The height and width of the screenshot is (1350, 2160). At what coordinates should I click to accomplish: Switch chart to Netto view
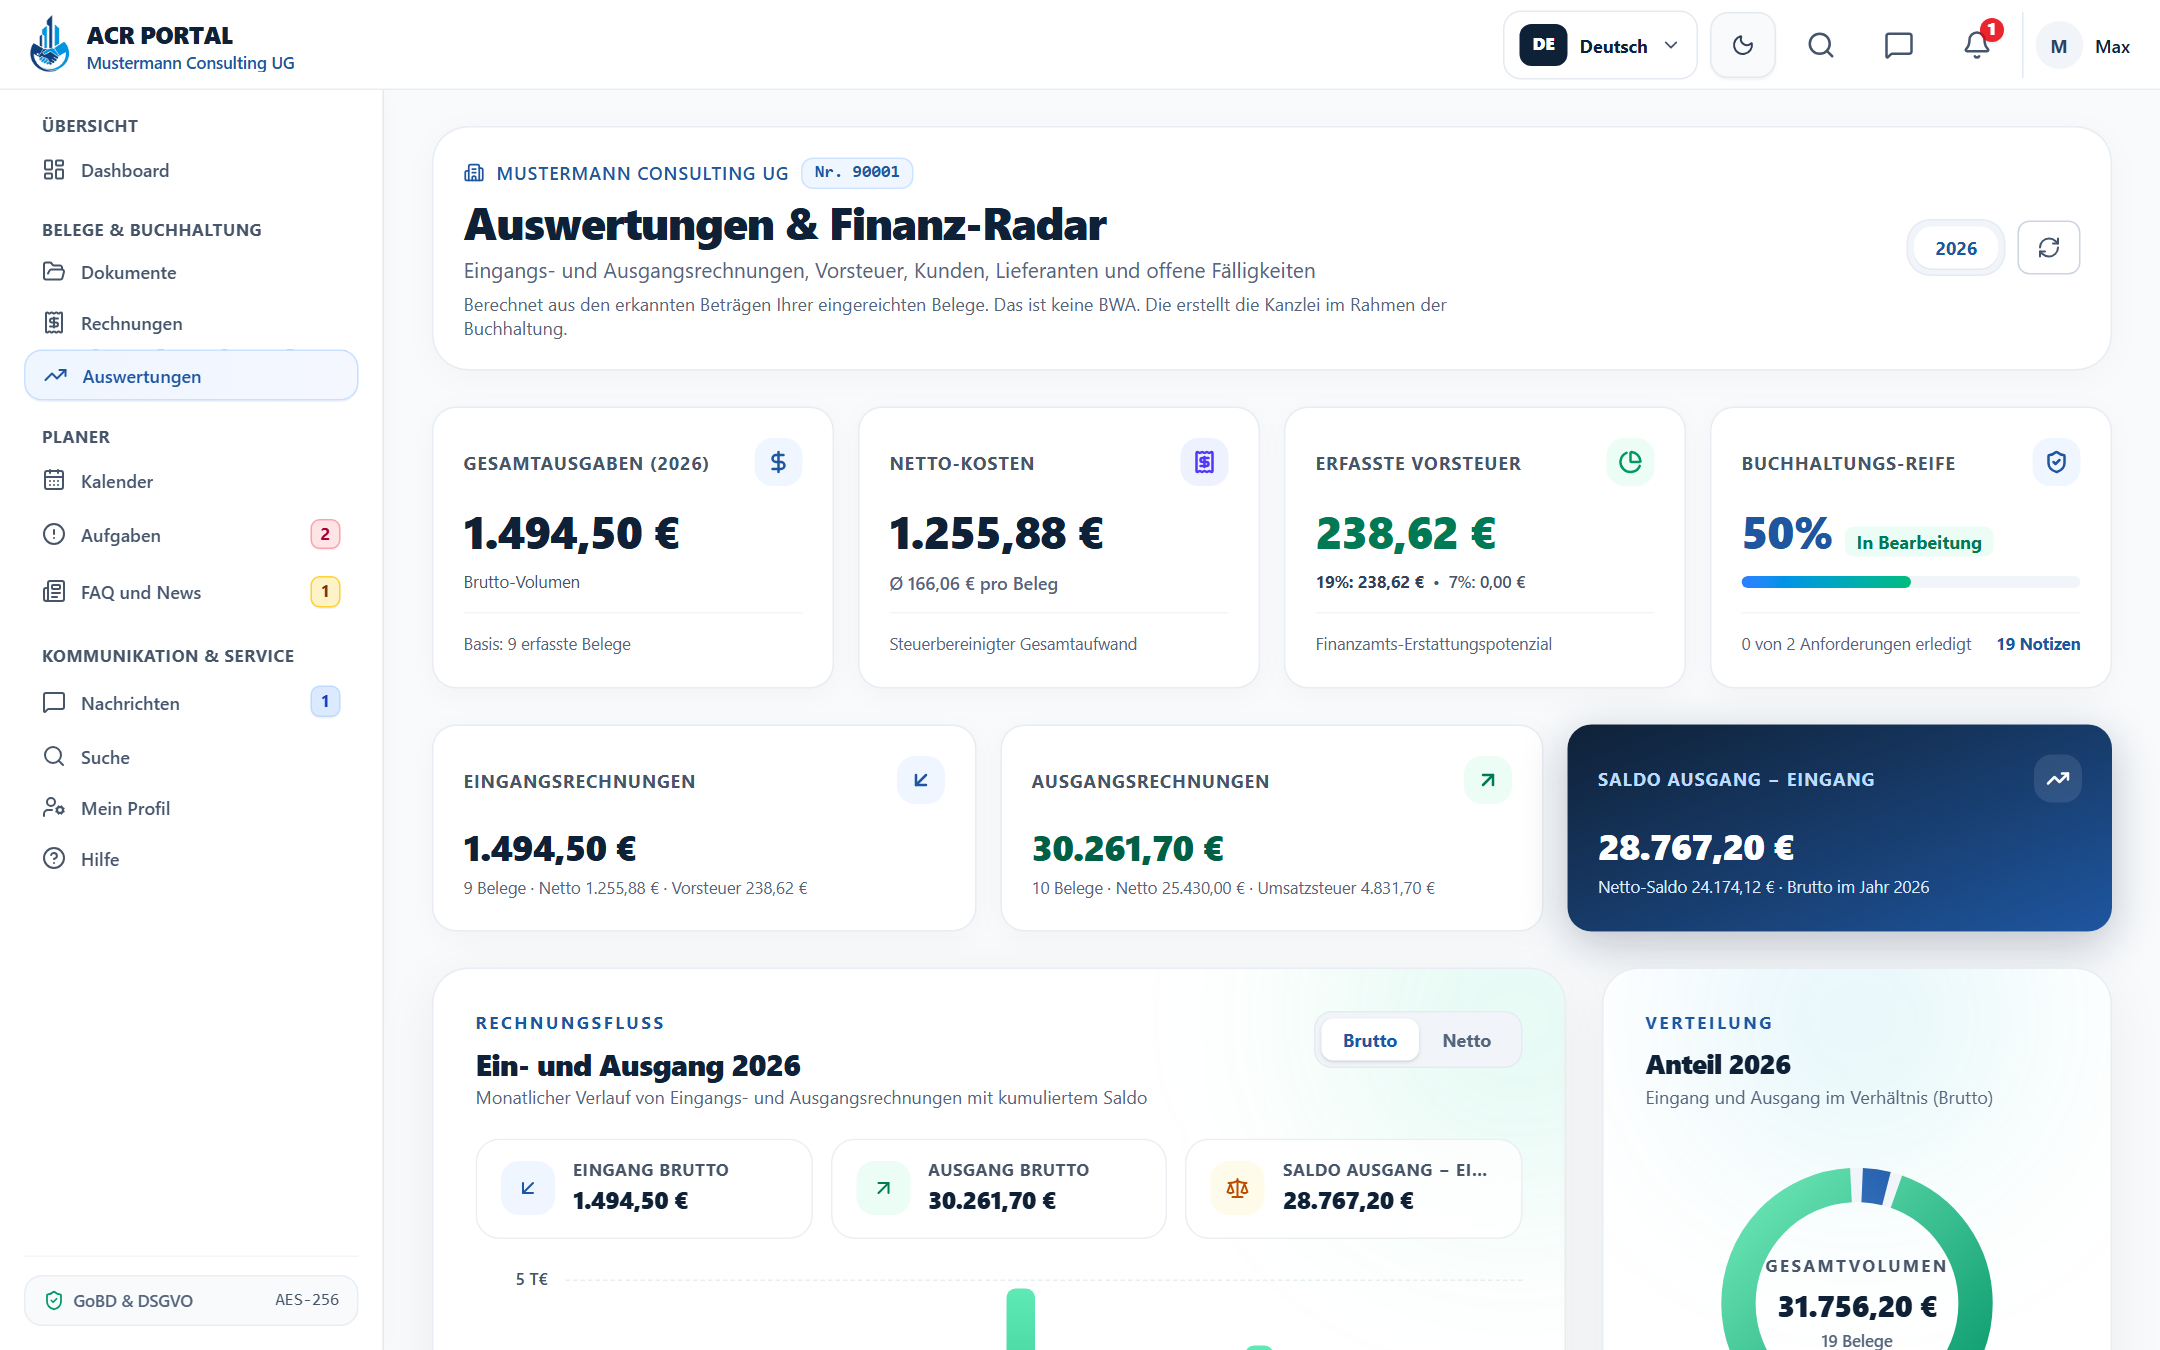[x=1466, y=1041]
